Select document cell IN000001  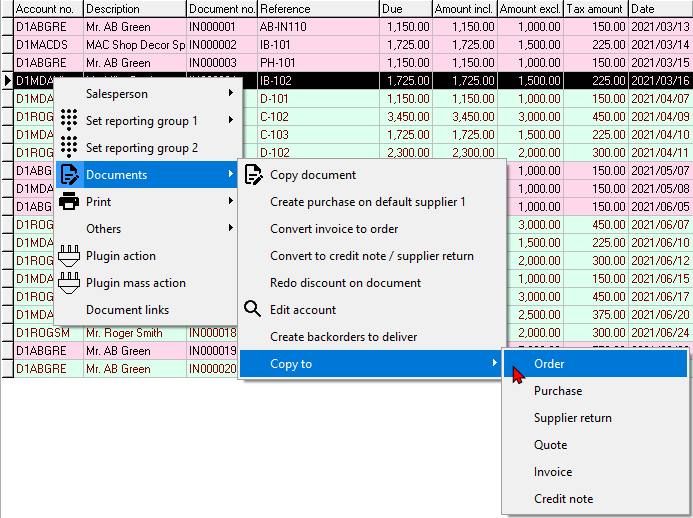[x=222, y=27]
